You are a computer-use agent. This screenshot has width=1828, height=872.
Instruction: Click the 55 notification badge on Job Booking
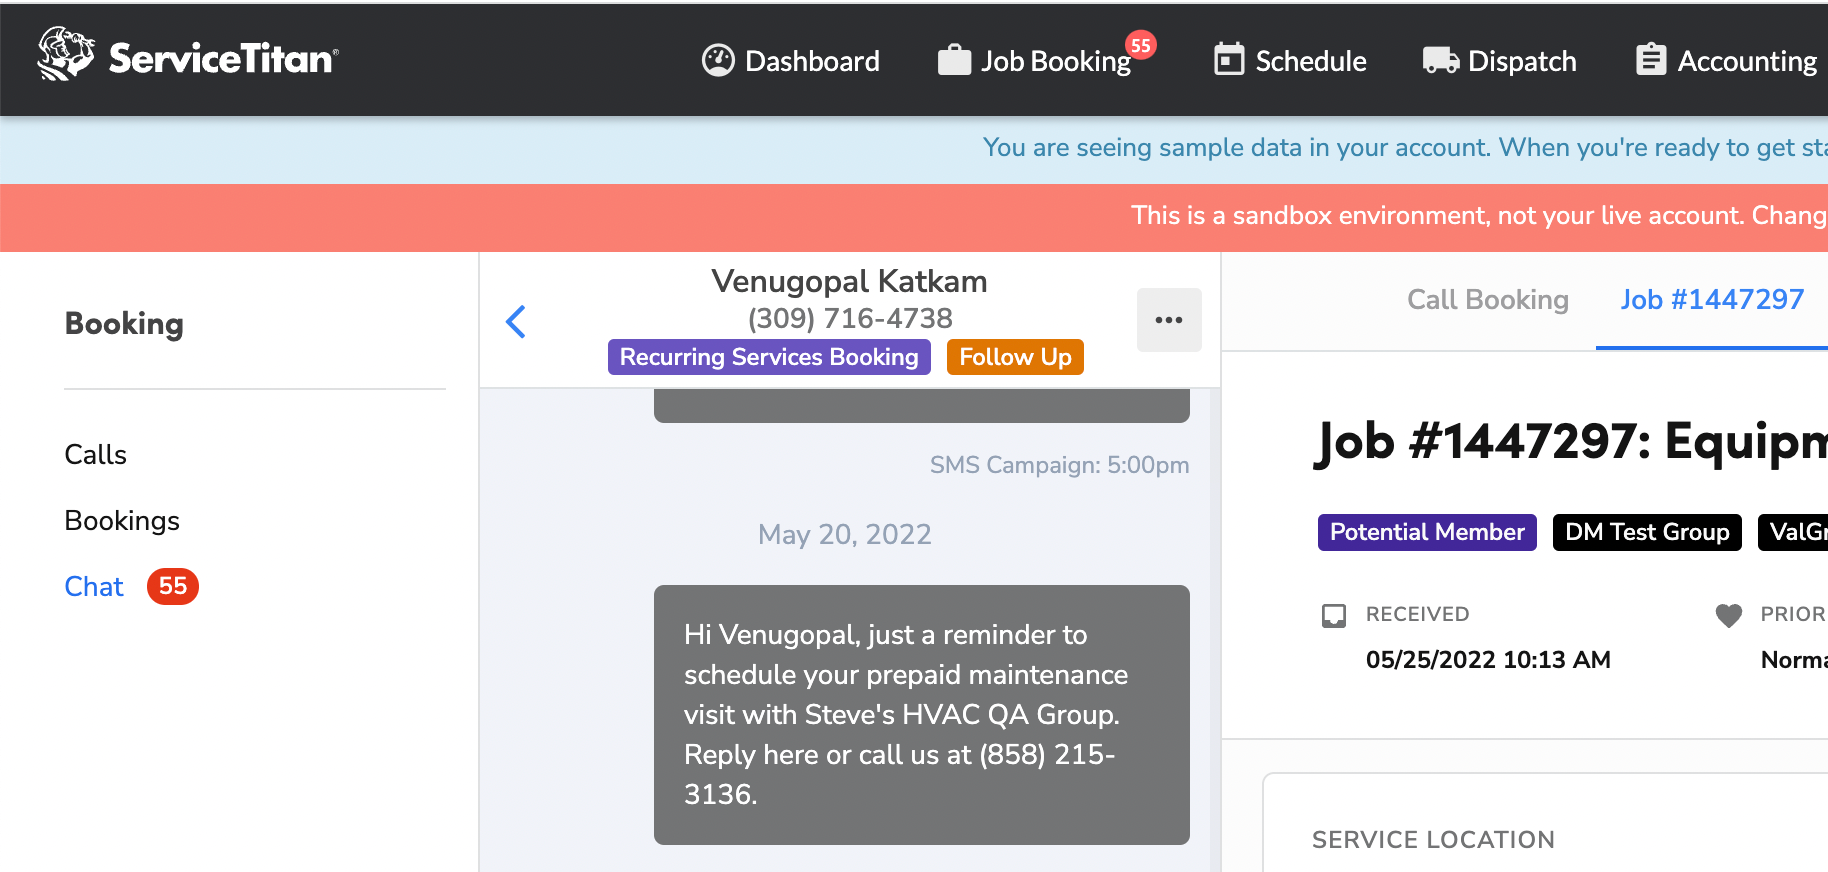pos(1141,45)
